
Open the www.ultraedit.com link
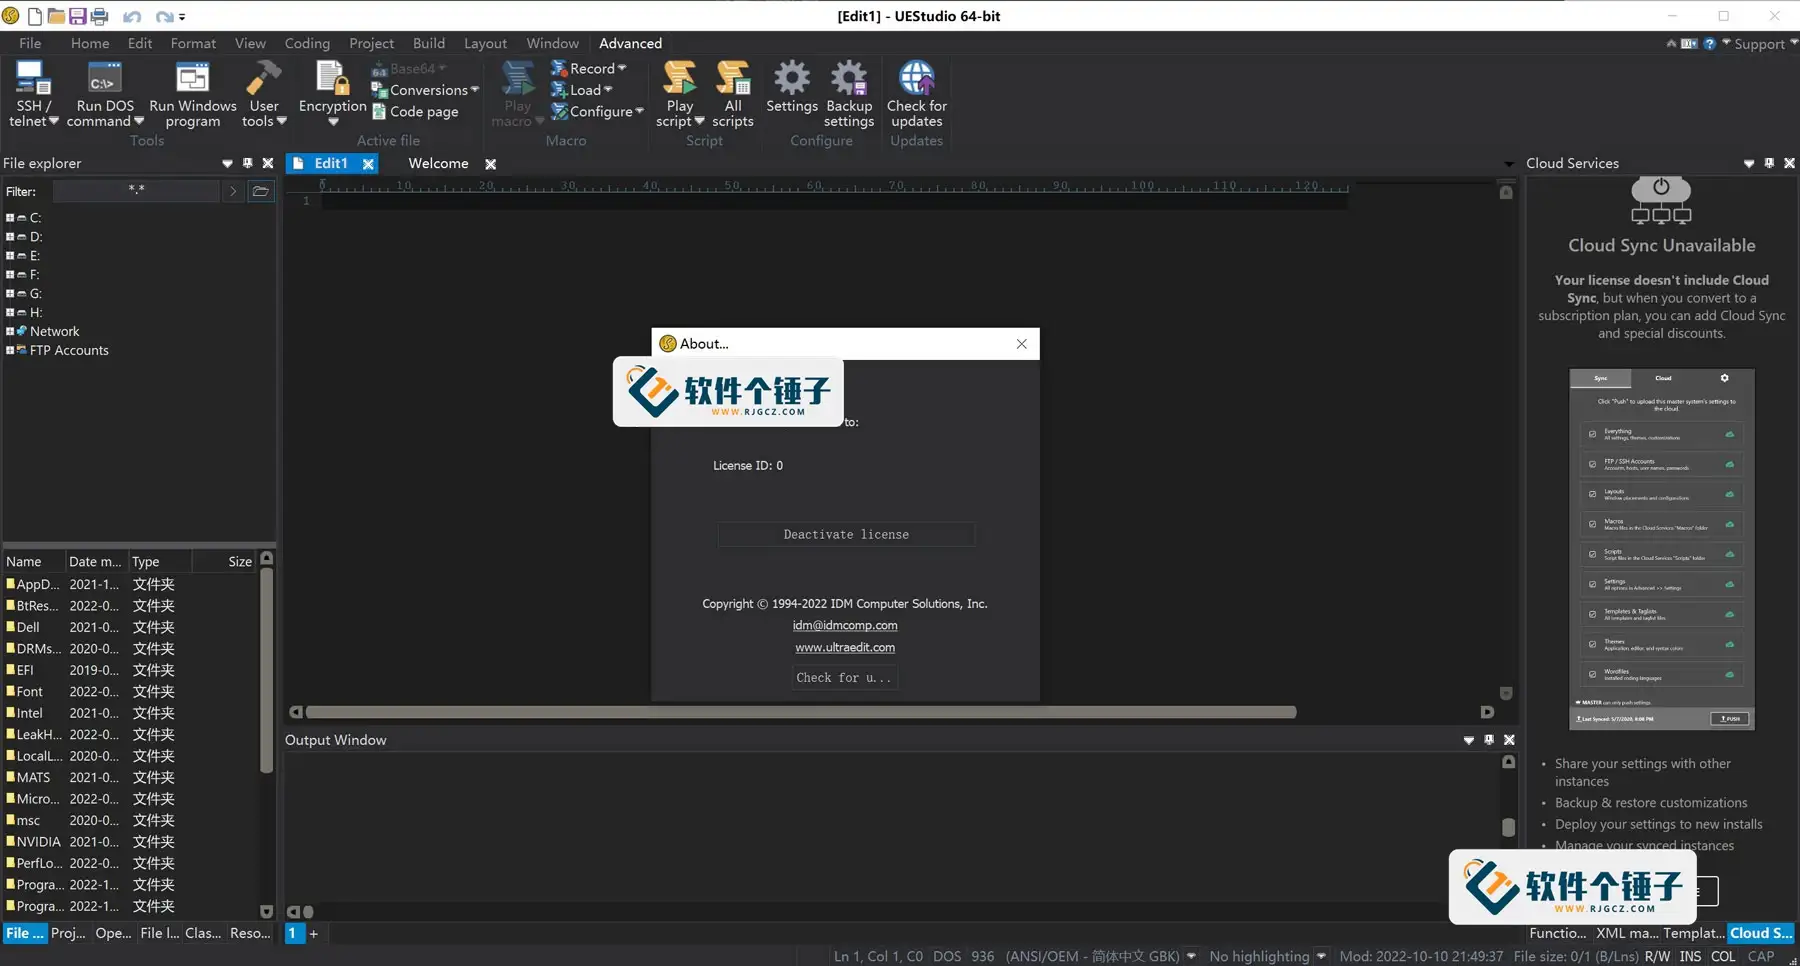[x=845, y=647]
